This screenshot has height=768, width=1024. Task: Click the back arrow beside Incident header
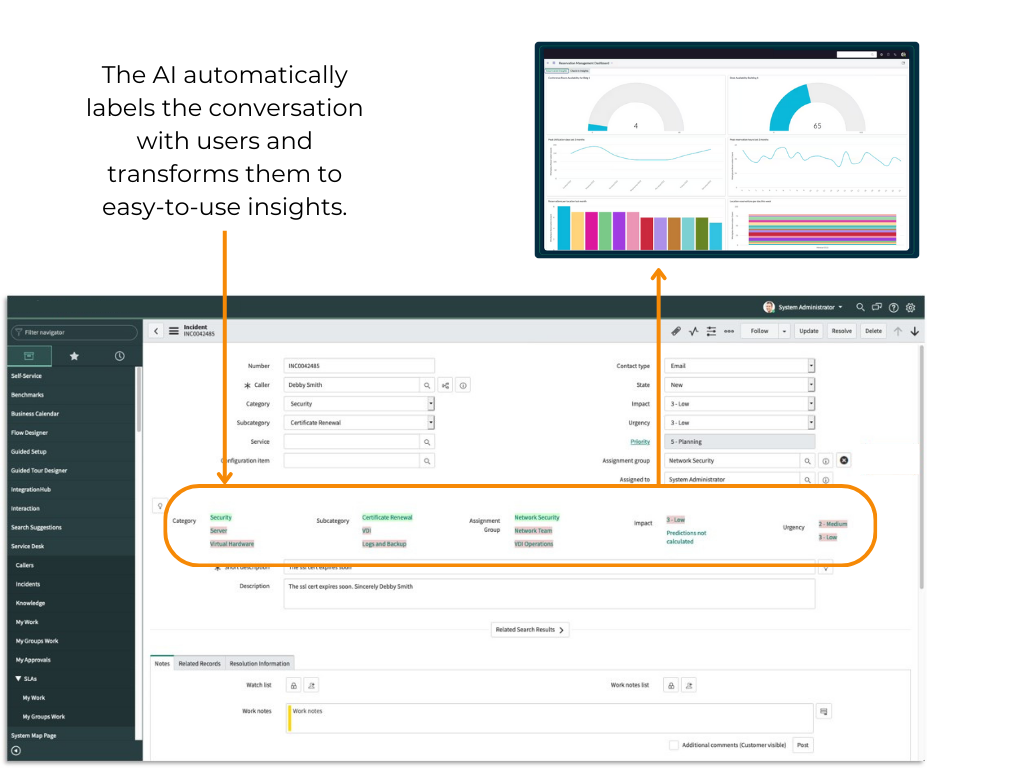click(x=156, y=331)
